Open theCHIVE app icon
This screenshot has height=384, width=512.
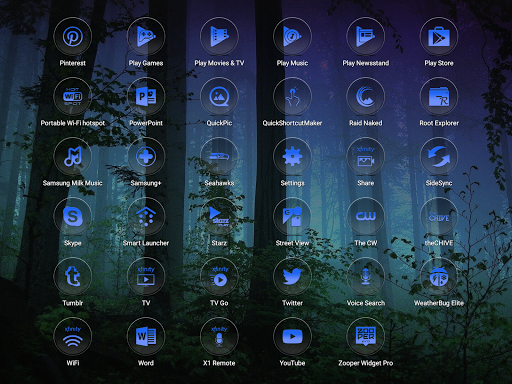pos(439,216)
